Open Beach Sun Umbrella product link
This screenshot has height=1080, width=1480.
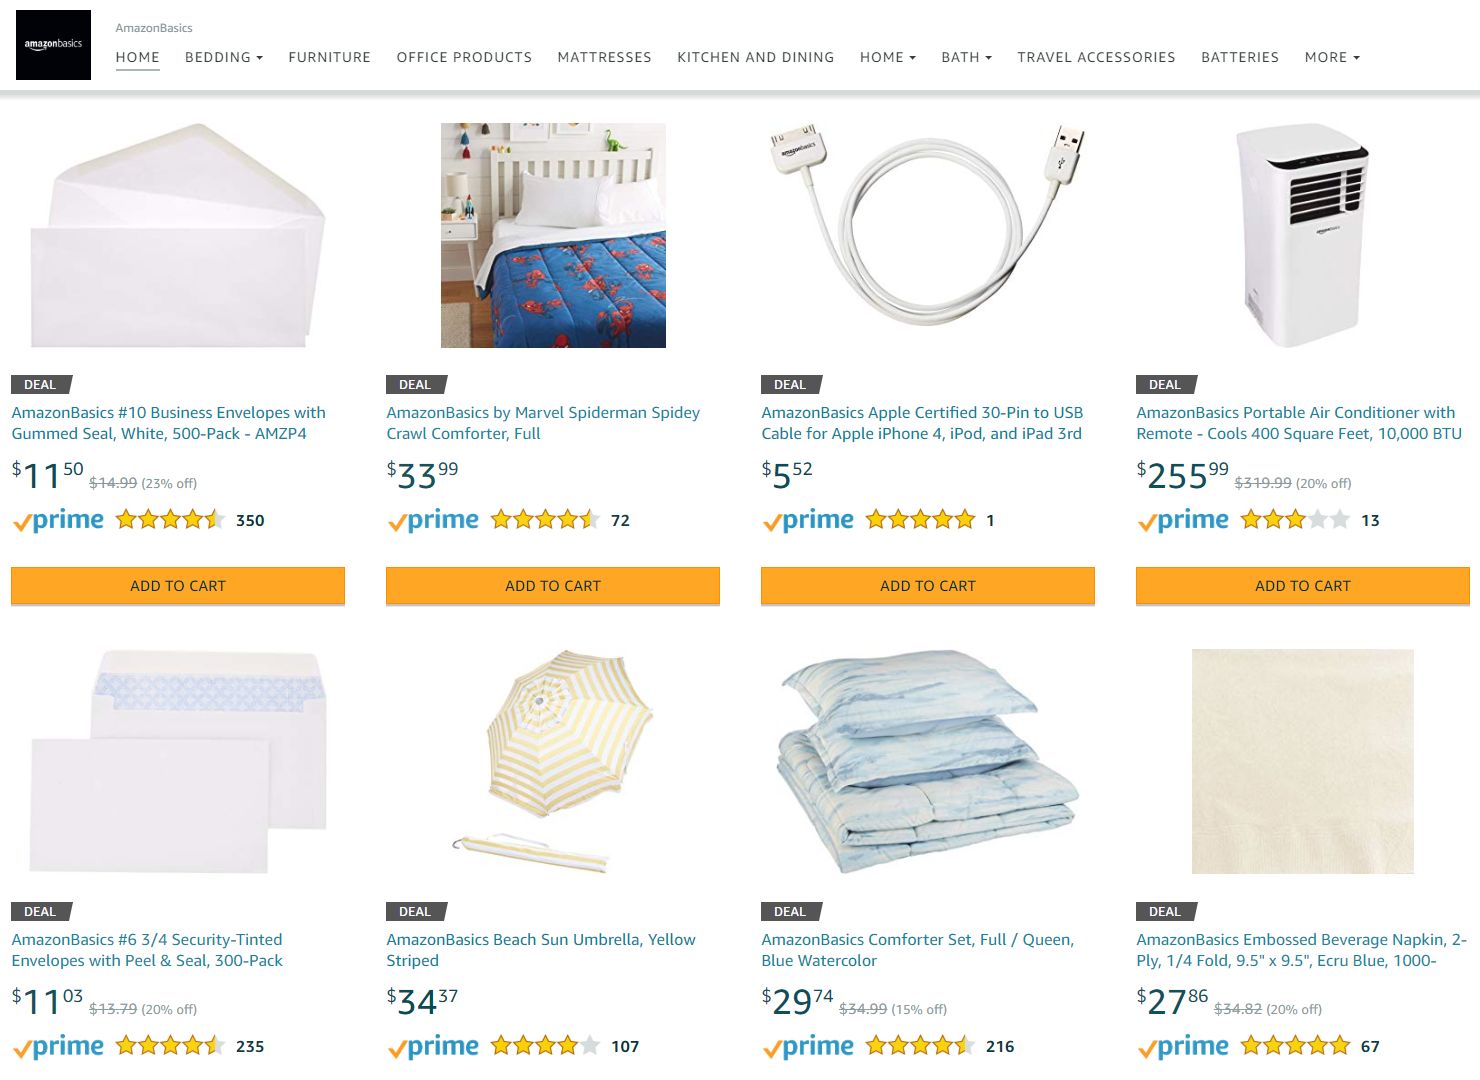pos(540,950)
